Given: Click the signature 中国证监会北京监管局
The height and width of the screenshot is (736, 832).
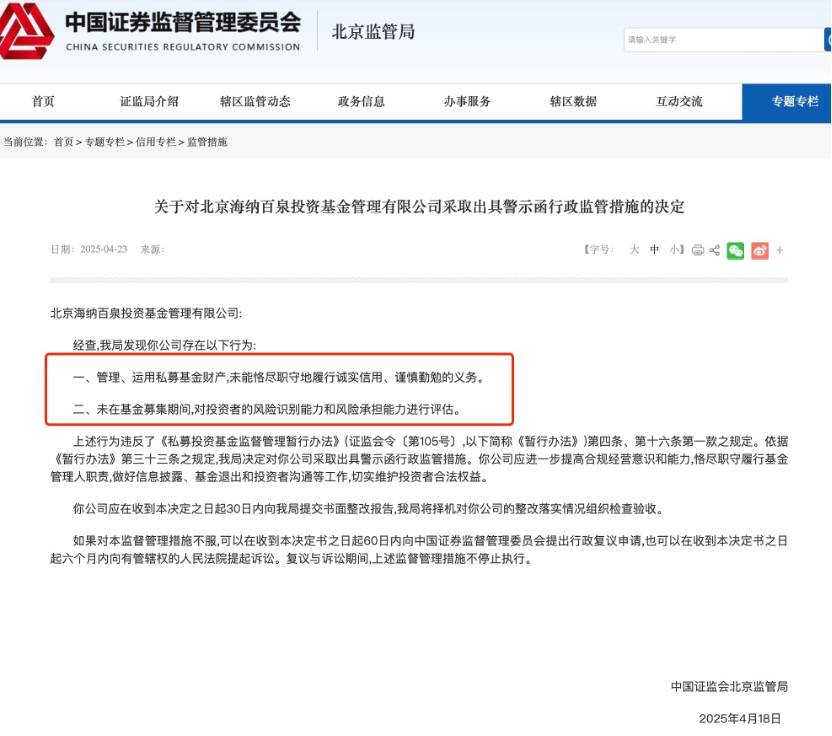Looking at the screenshot, I should (x=730, y=687).
